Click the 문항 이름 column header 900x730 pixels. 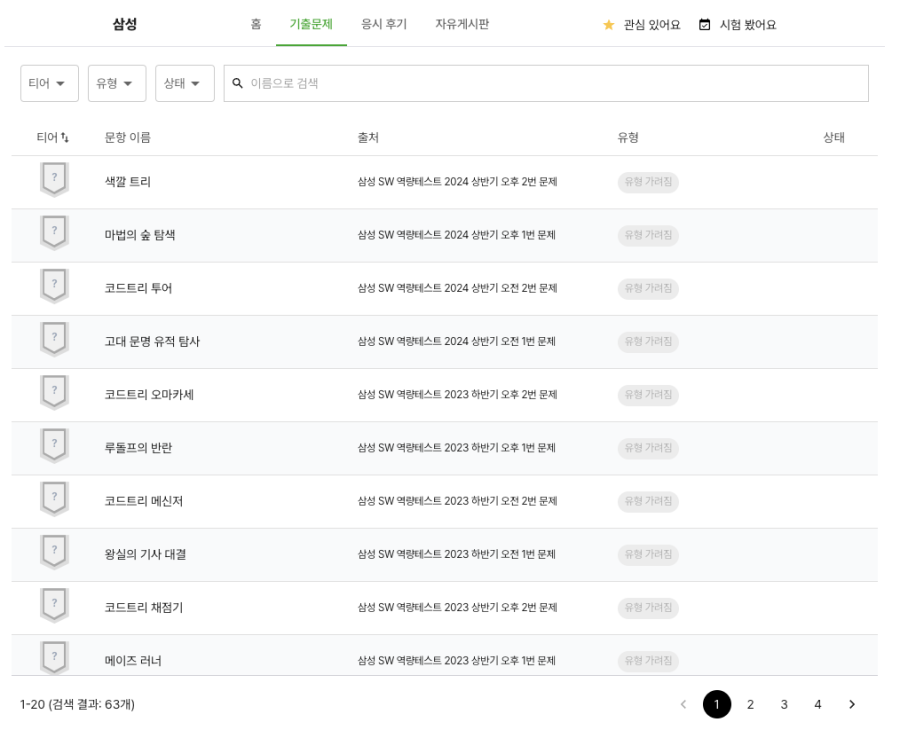click(x=127, y=138)
